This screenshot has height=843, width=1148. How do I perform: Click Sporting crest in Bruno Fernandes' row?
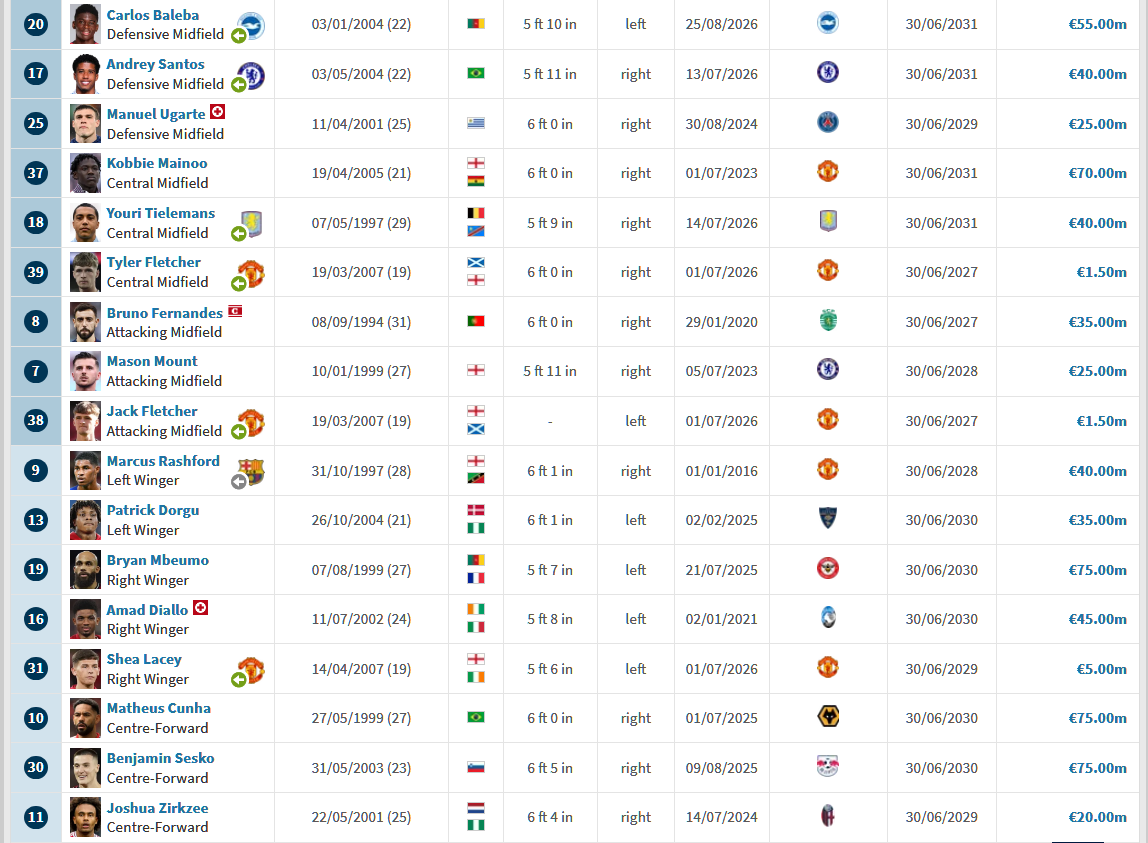827,320
